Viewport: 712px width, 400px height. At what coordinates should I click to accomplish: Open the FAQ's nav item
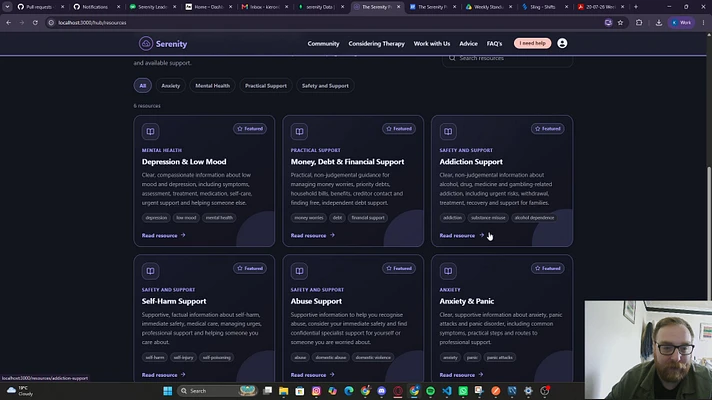point(494,44)
